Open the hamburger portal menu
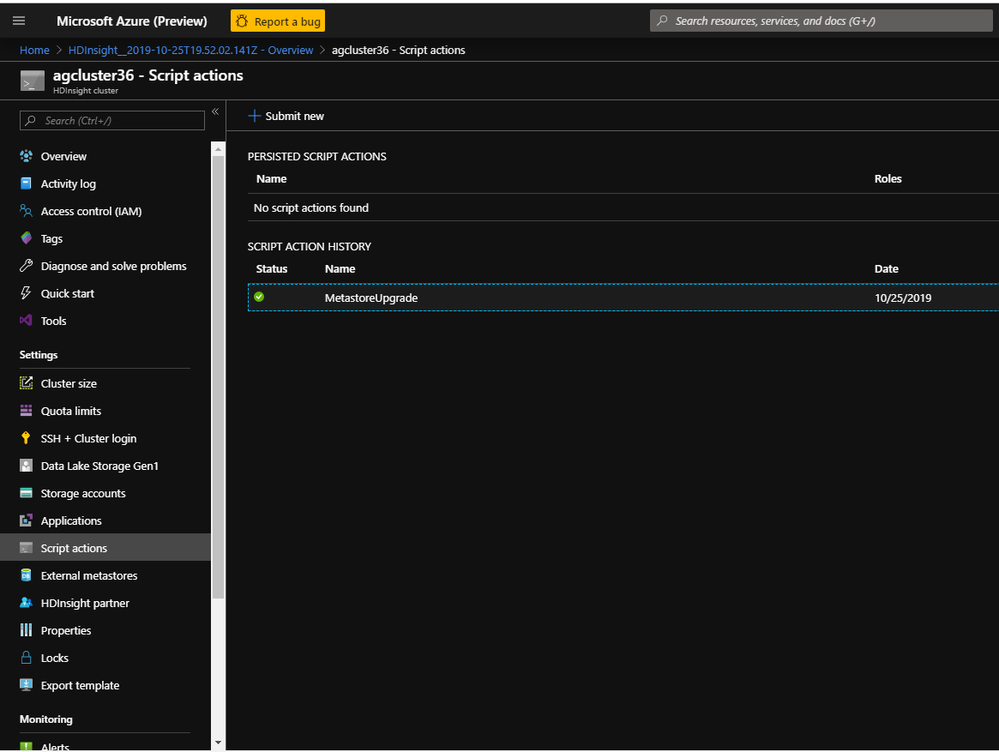The width and height of the screenshot is (999, 752). click(19, 21)
